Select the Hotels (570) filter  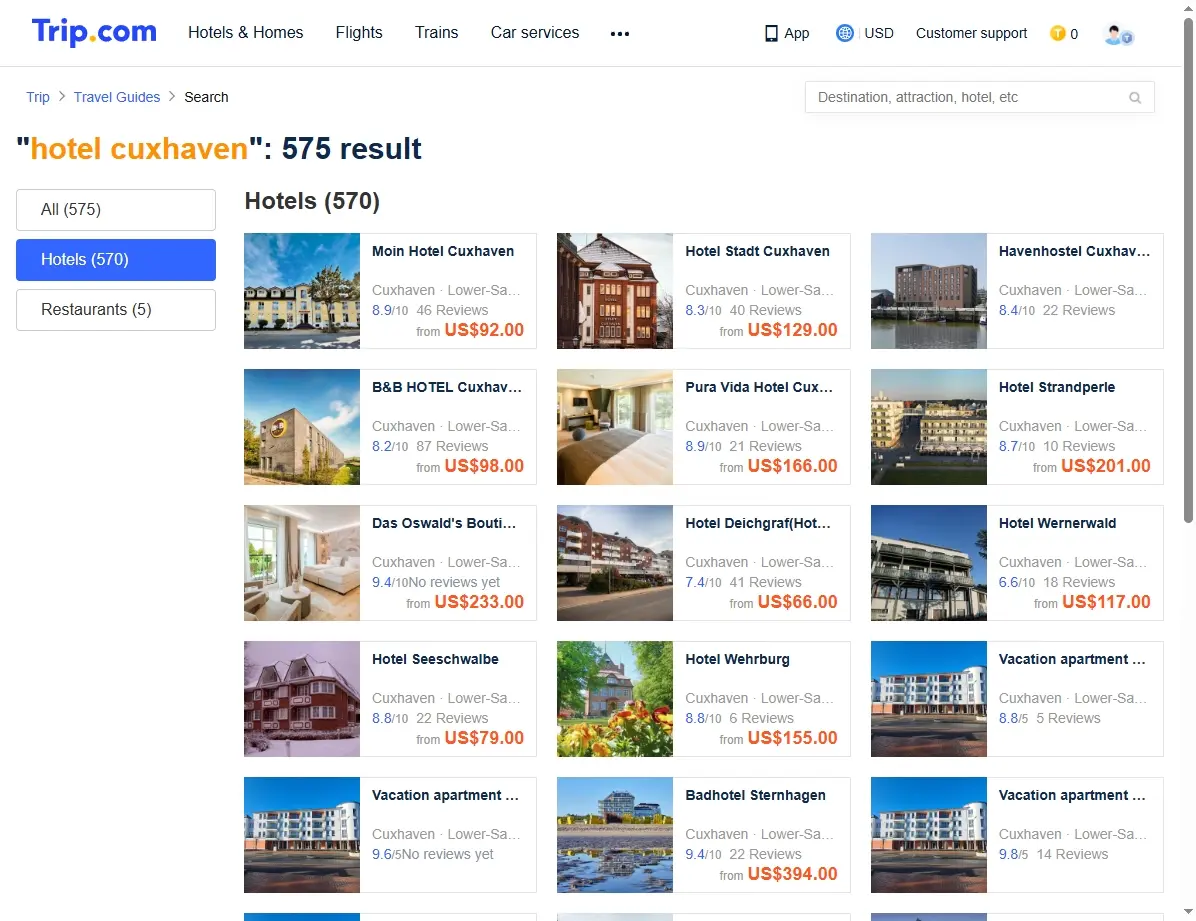(x=116, y=259)
